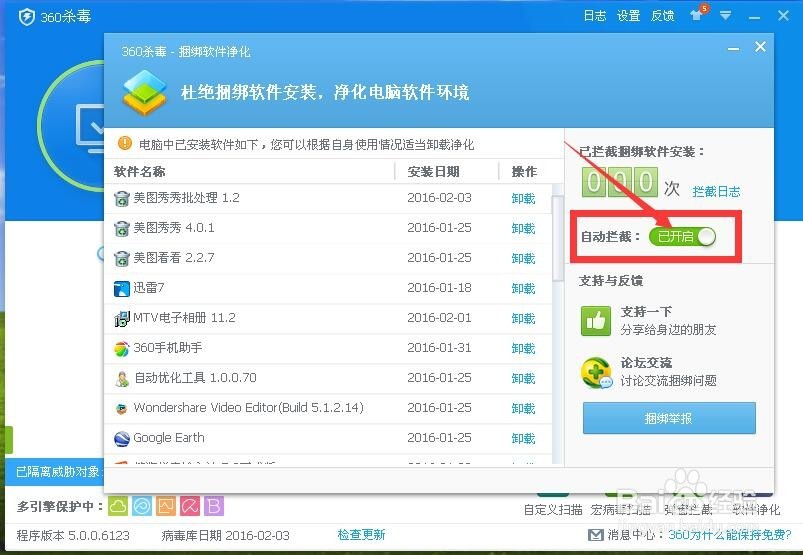Click the 自定义扫描 label
Viewport: 803px width, 555px height.
(553, 510)
